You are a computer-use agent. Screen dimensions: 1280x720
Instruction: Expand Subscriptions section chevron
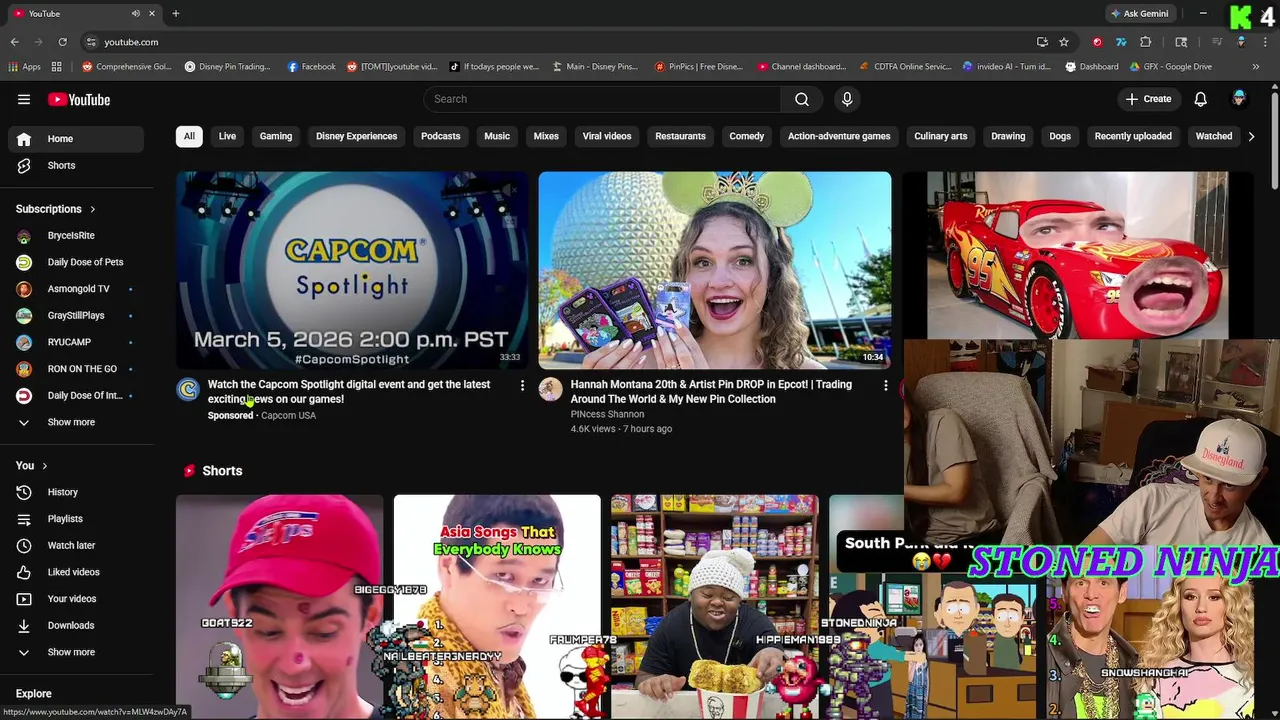[92, 209]
